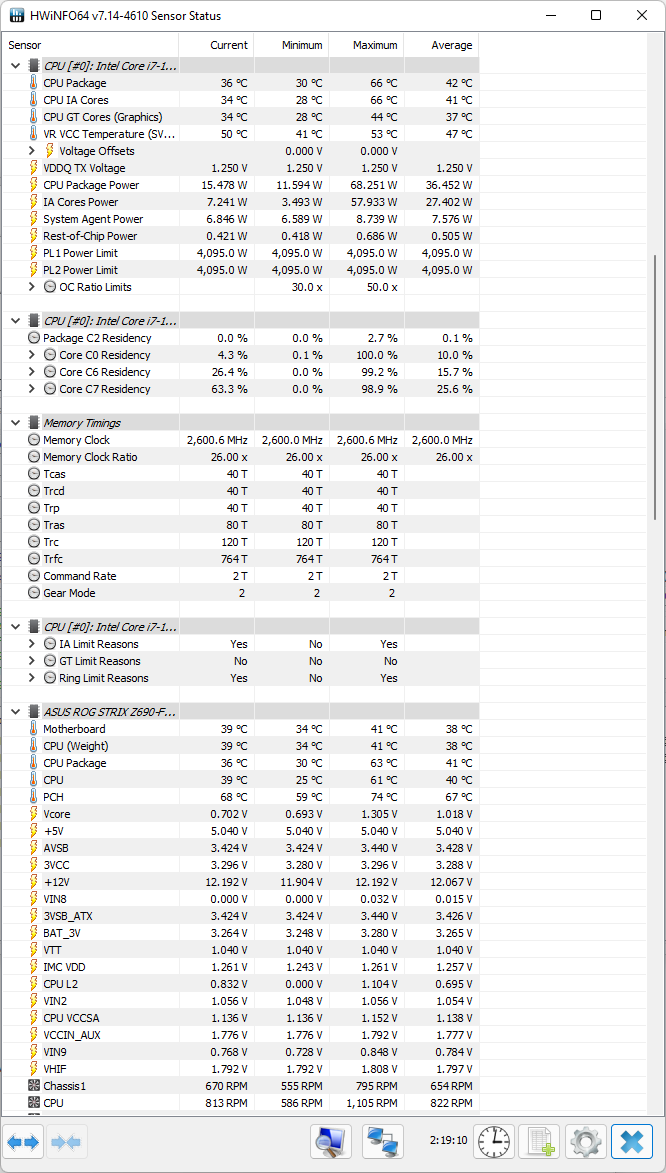666x1173 pixels.
Task: Open the remote network monitors icon
Action: (x=383, y=1142)
